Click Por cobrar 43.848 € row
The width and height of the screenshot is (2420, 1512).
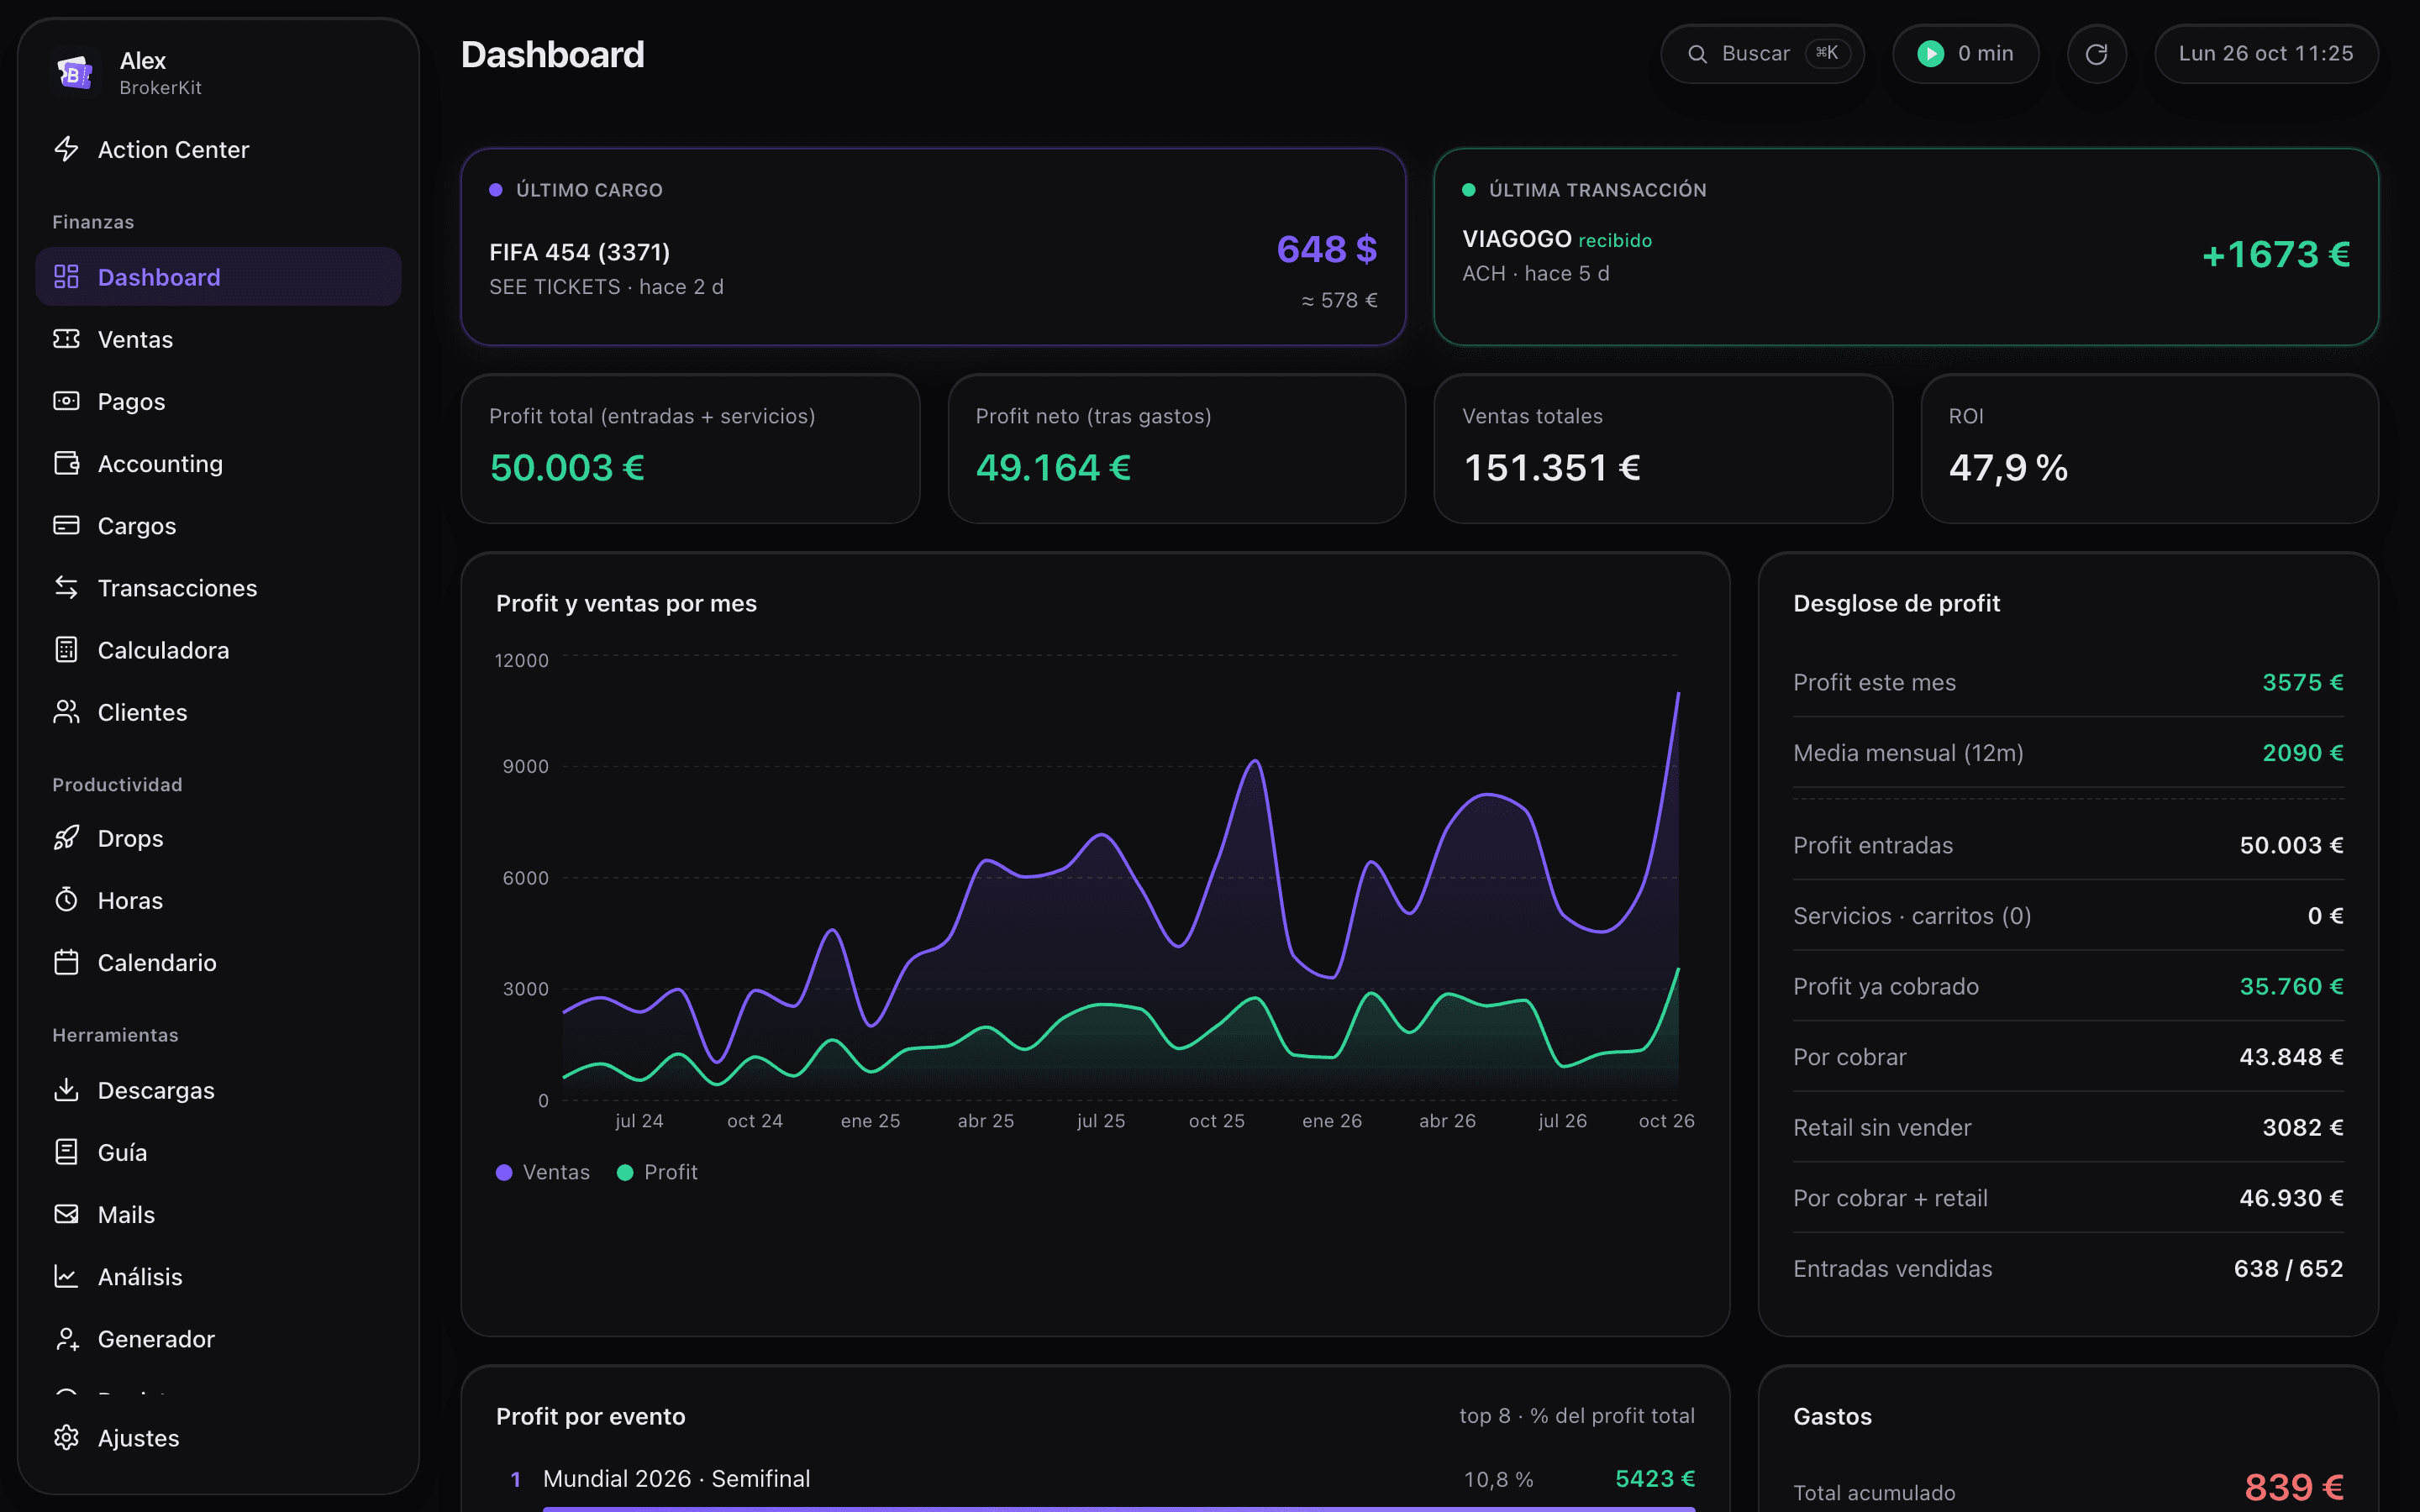tap(2068, 1057)
